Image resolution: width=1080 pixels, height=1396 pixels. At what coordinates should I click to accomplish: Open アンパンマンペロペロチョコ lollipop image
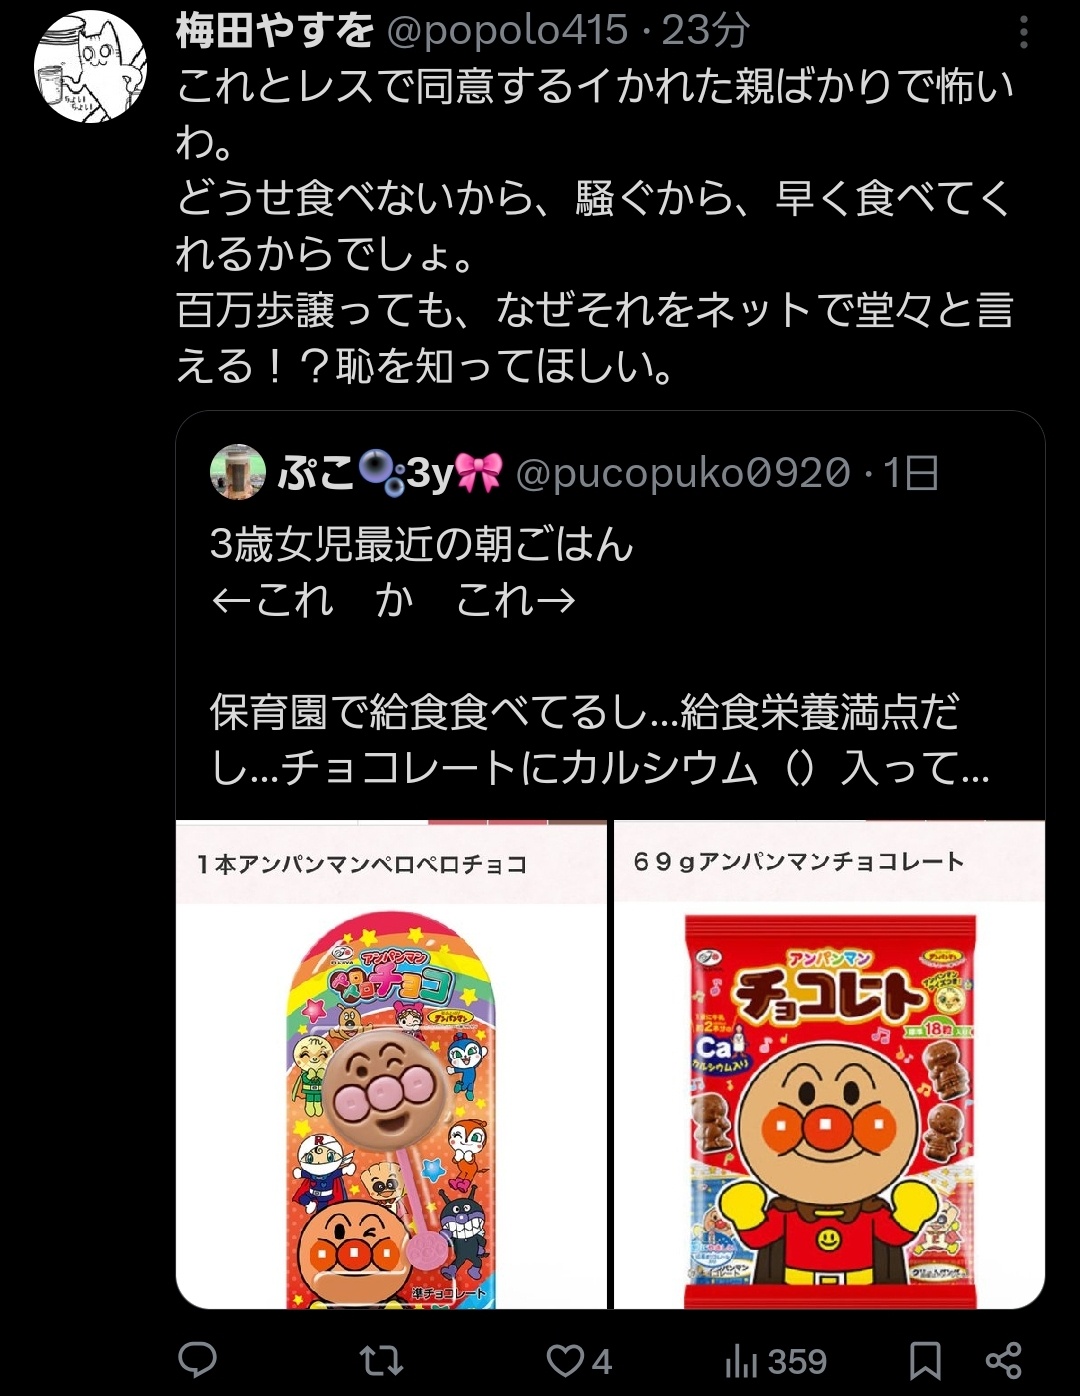(x=391, y=1064)
